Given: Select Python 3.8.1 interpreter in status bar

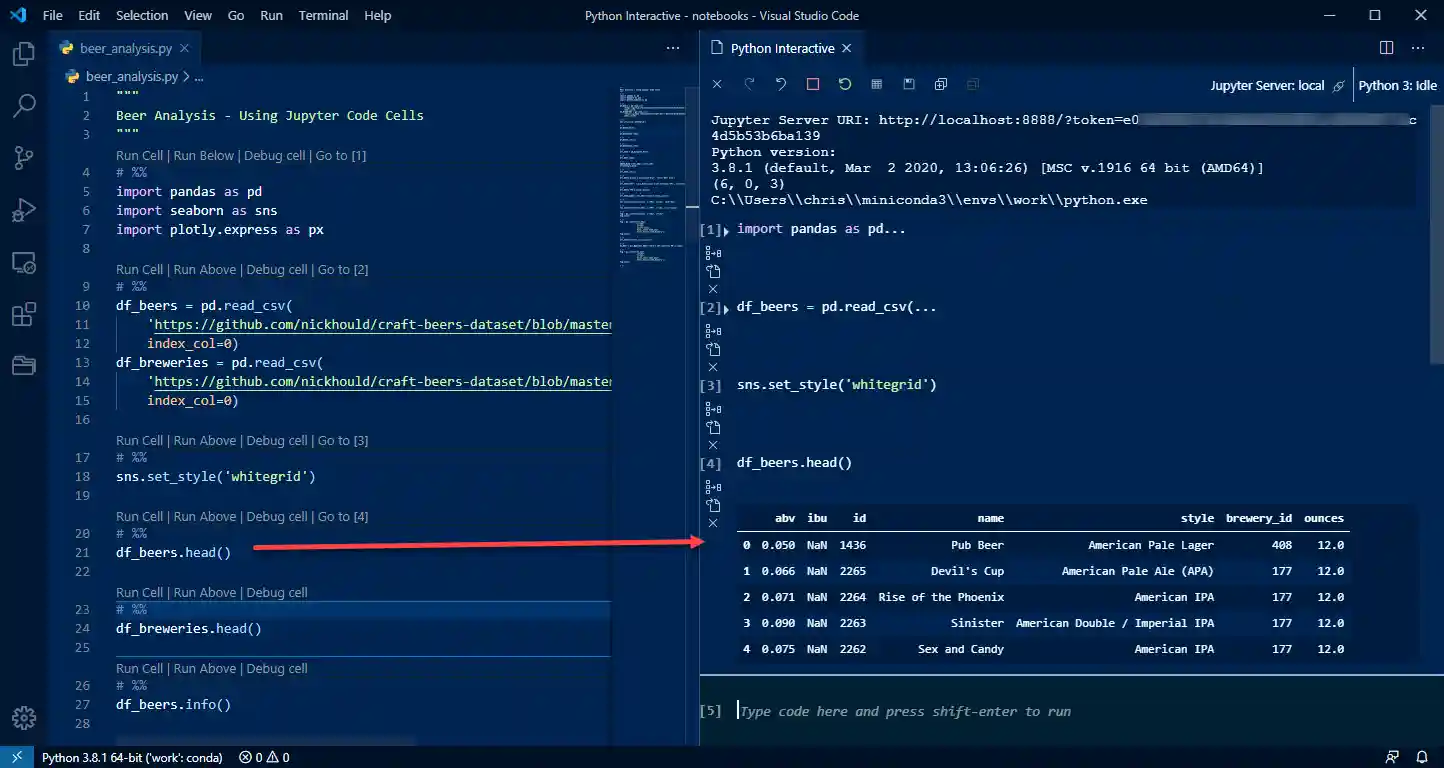Looking at the screenshot, I should (x=132, y=757).
